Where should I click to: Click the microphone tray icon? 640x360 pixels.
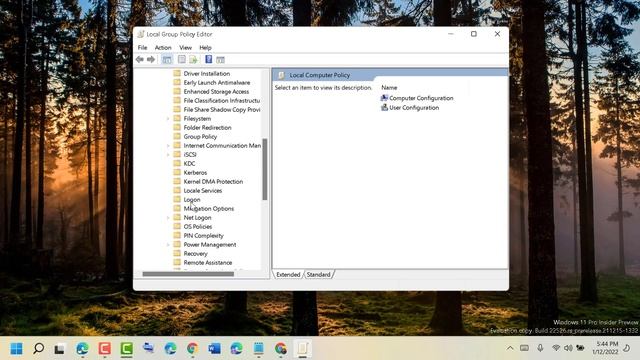540,348
